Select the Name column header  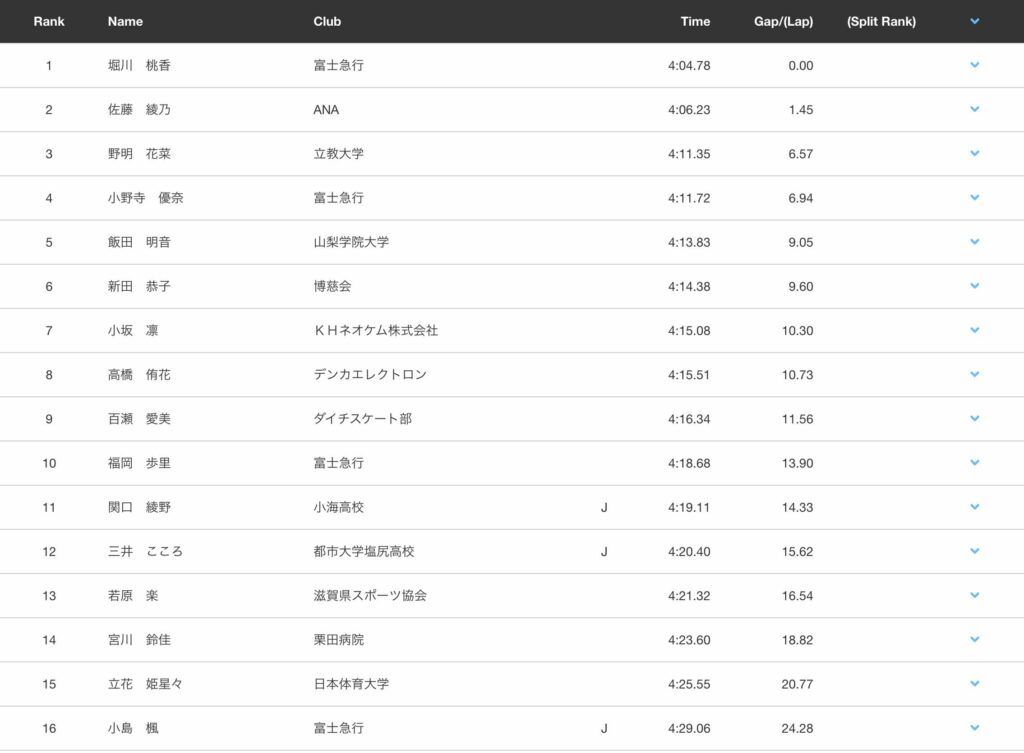pyautogui.click(x=125, y=21)
